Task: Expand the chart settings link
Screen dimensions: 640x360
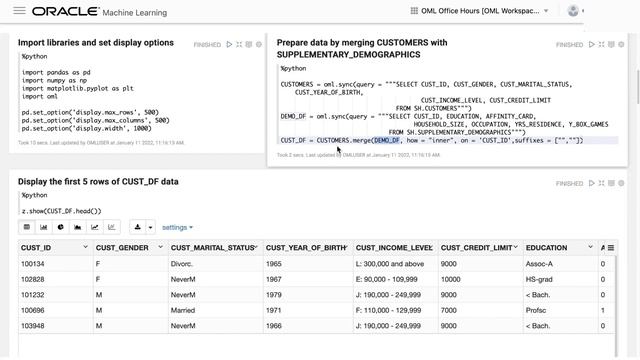Action: pos(177,227)
